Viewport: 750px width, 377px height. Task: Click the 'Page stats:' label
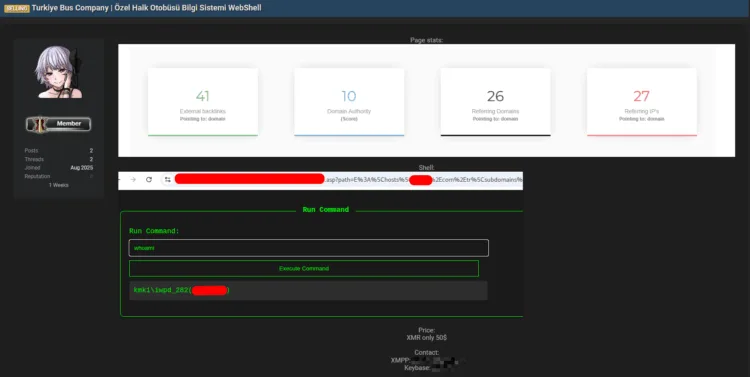[427, 40]
